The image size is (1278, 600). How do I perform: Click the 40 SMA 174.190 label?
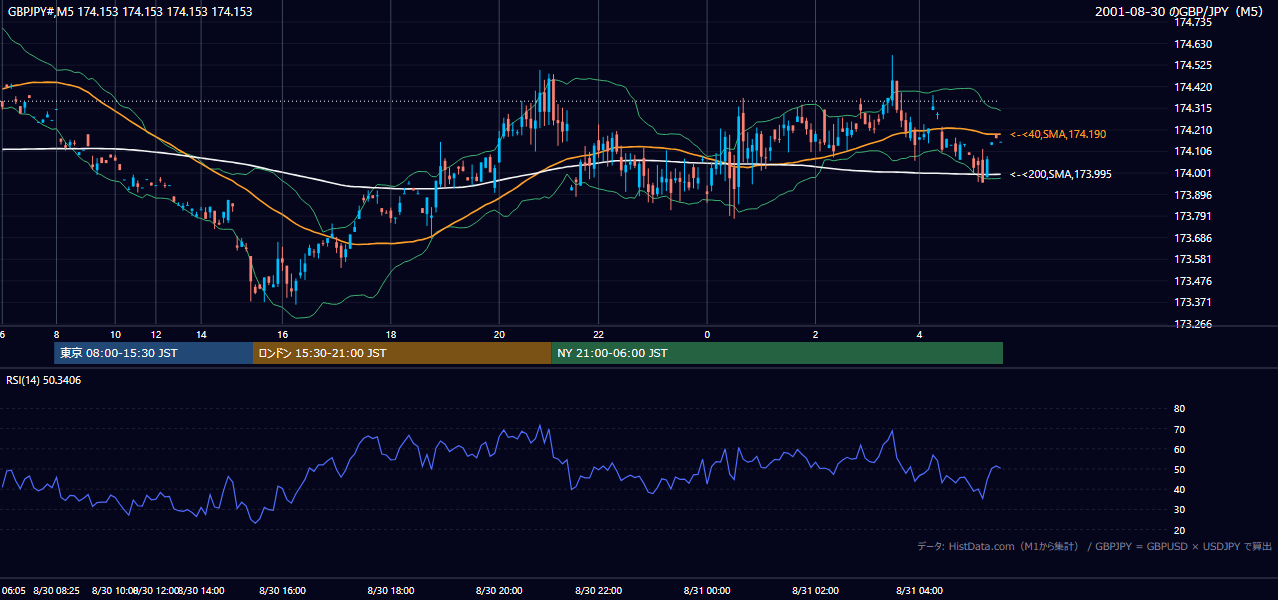1058,134
